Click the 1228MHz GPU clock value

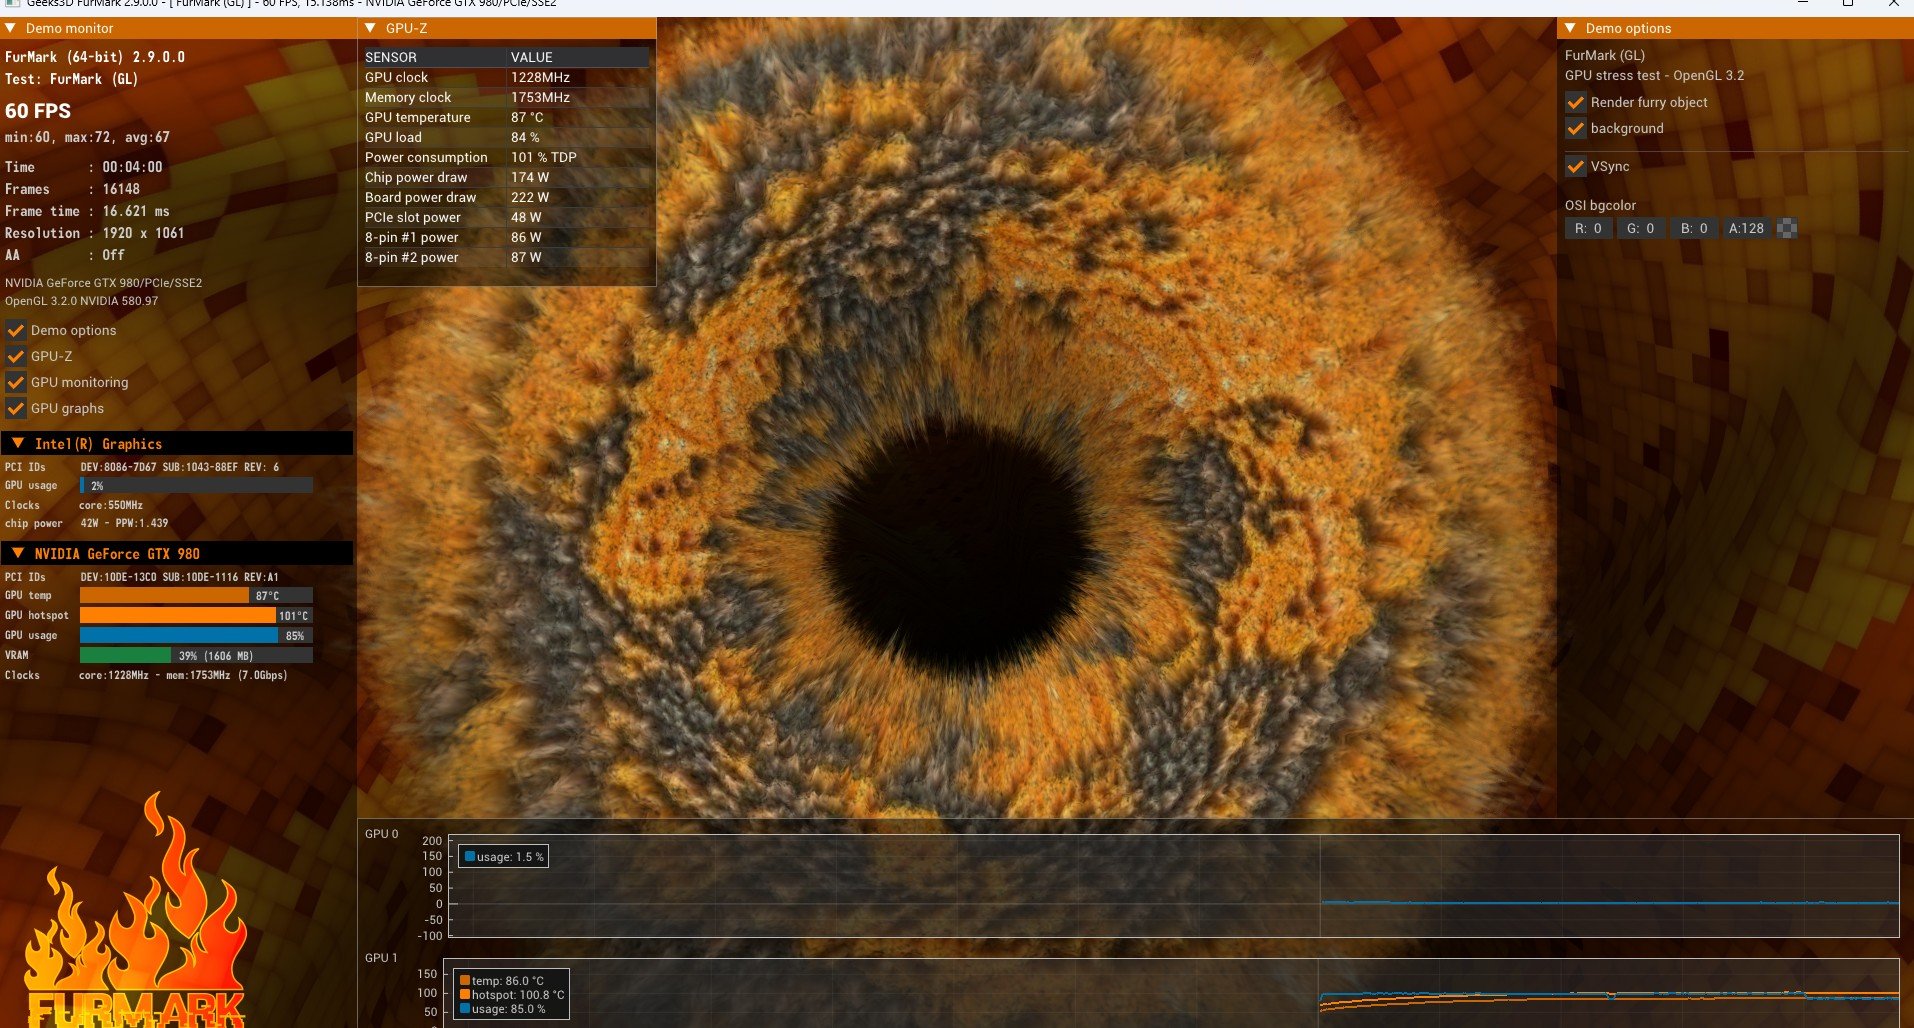[x=540, y=77]
